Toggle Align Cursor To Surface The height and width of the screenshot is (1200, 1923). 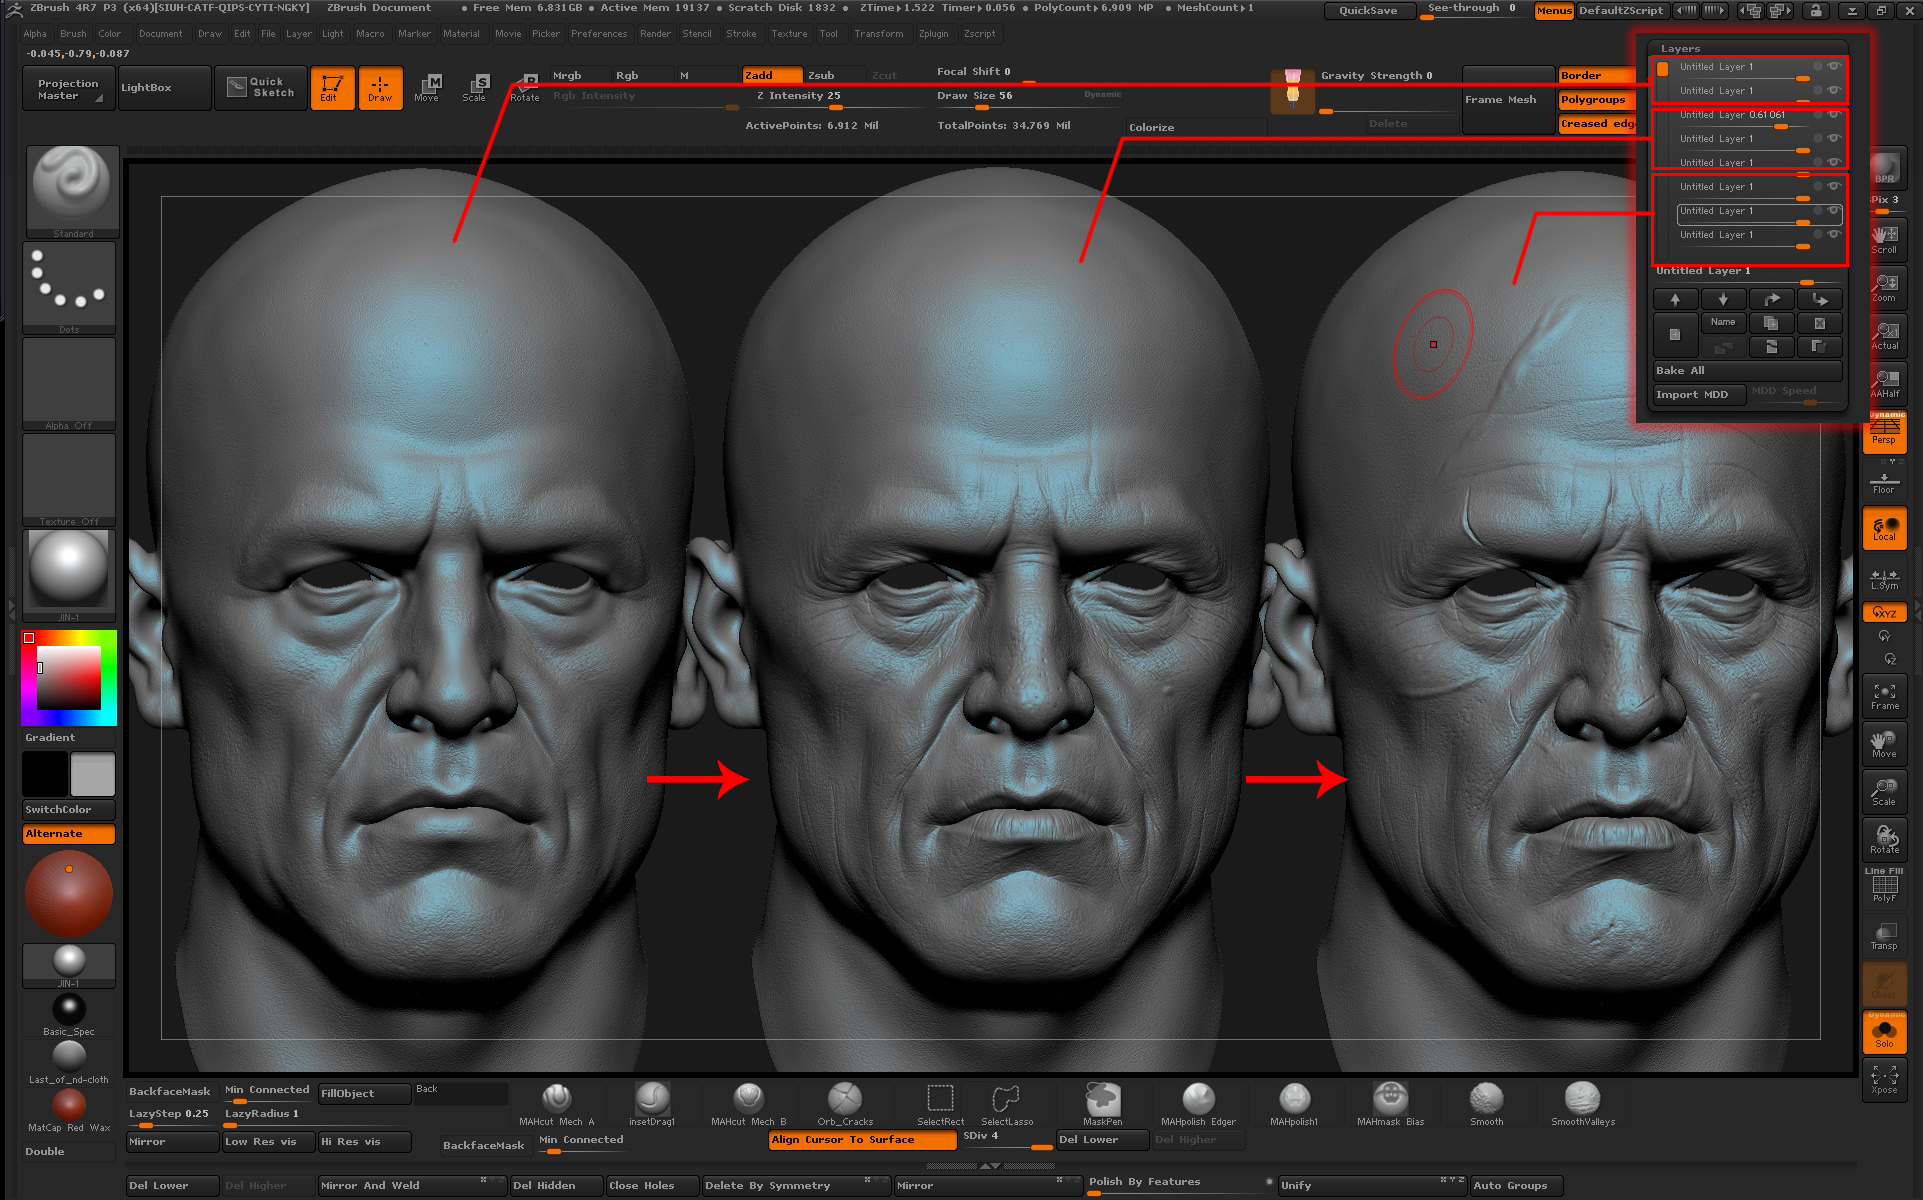tap(862, 1140)
